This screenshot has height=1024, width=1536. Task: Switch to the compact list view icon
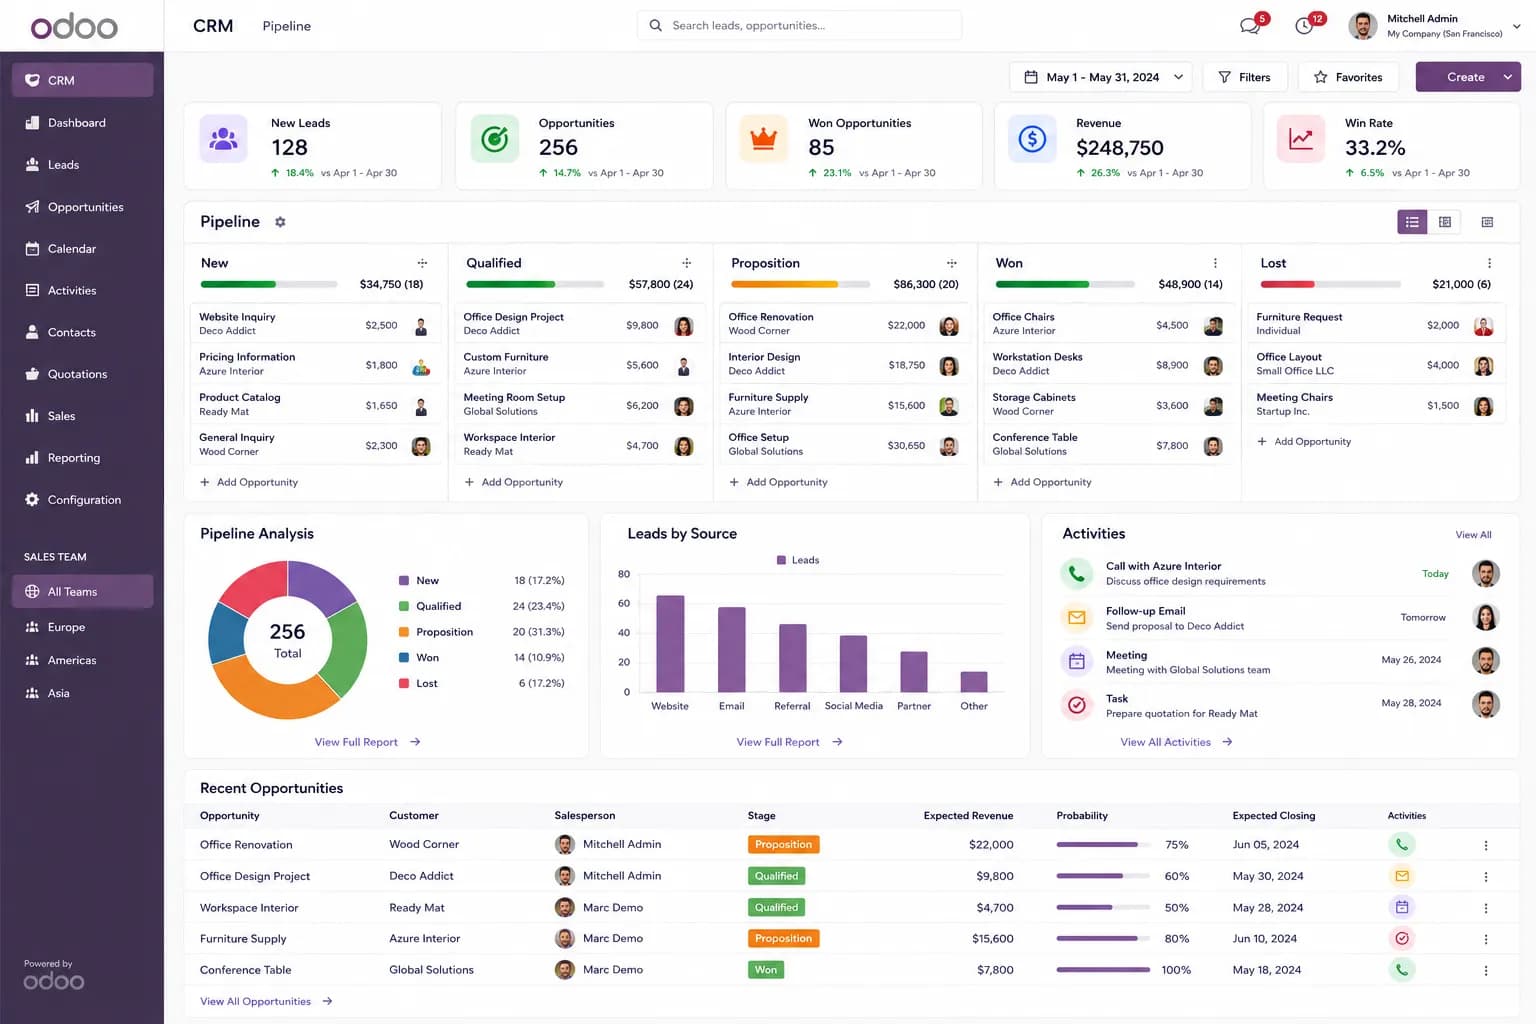pos(1487,222)
